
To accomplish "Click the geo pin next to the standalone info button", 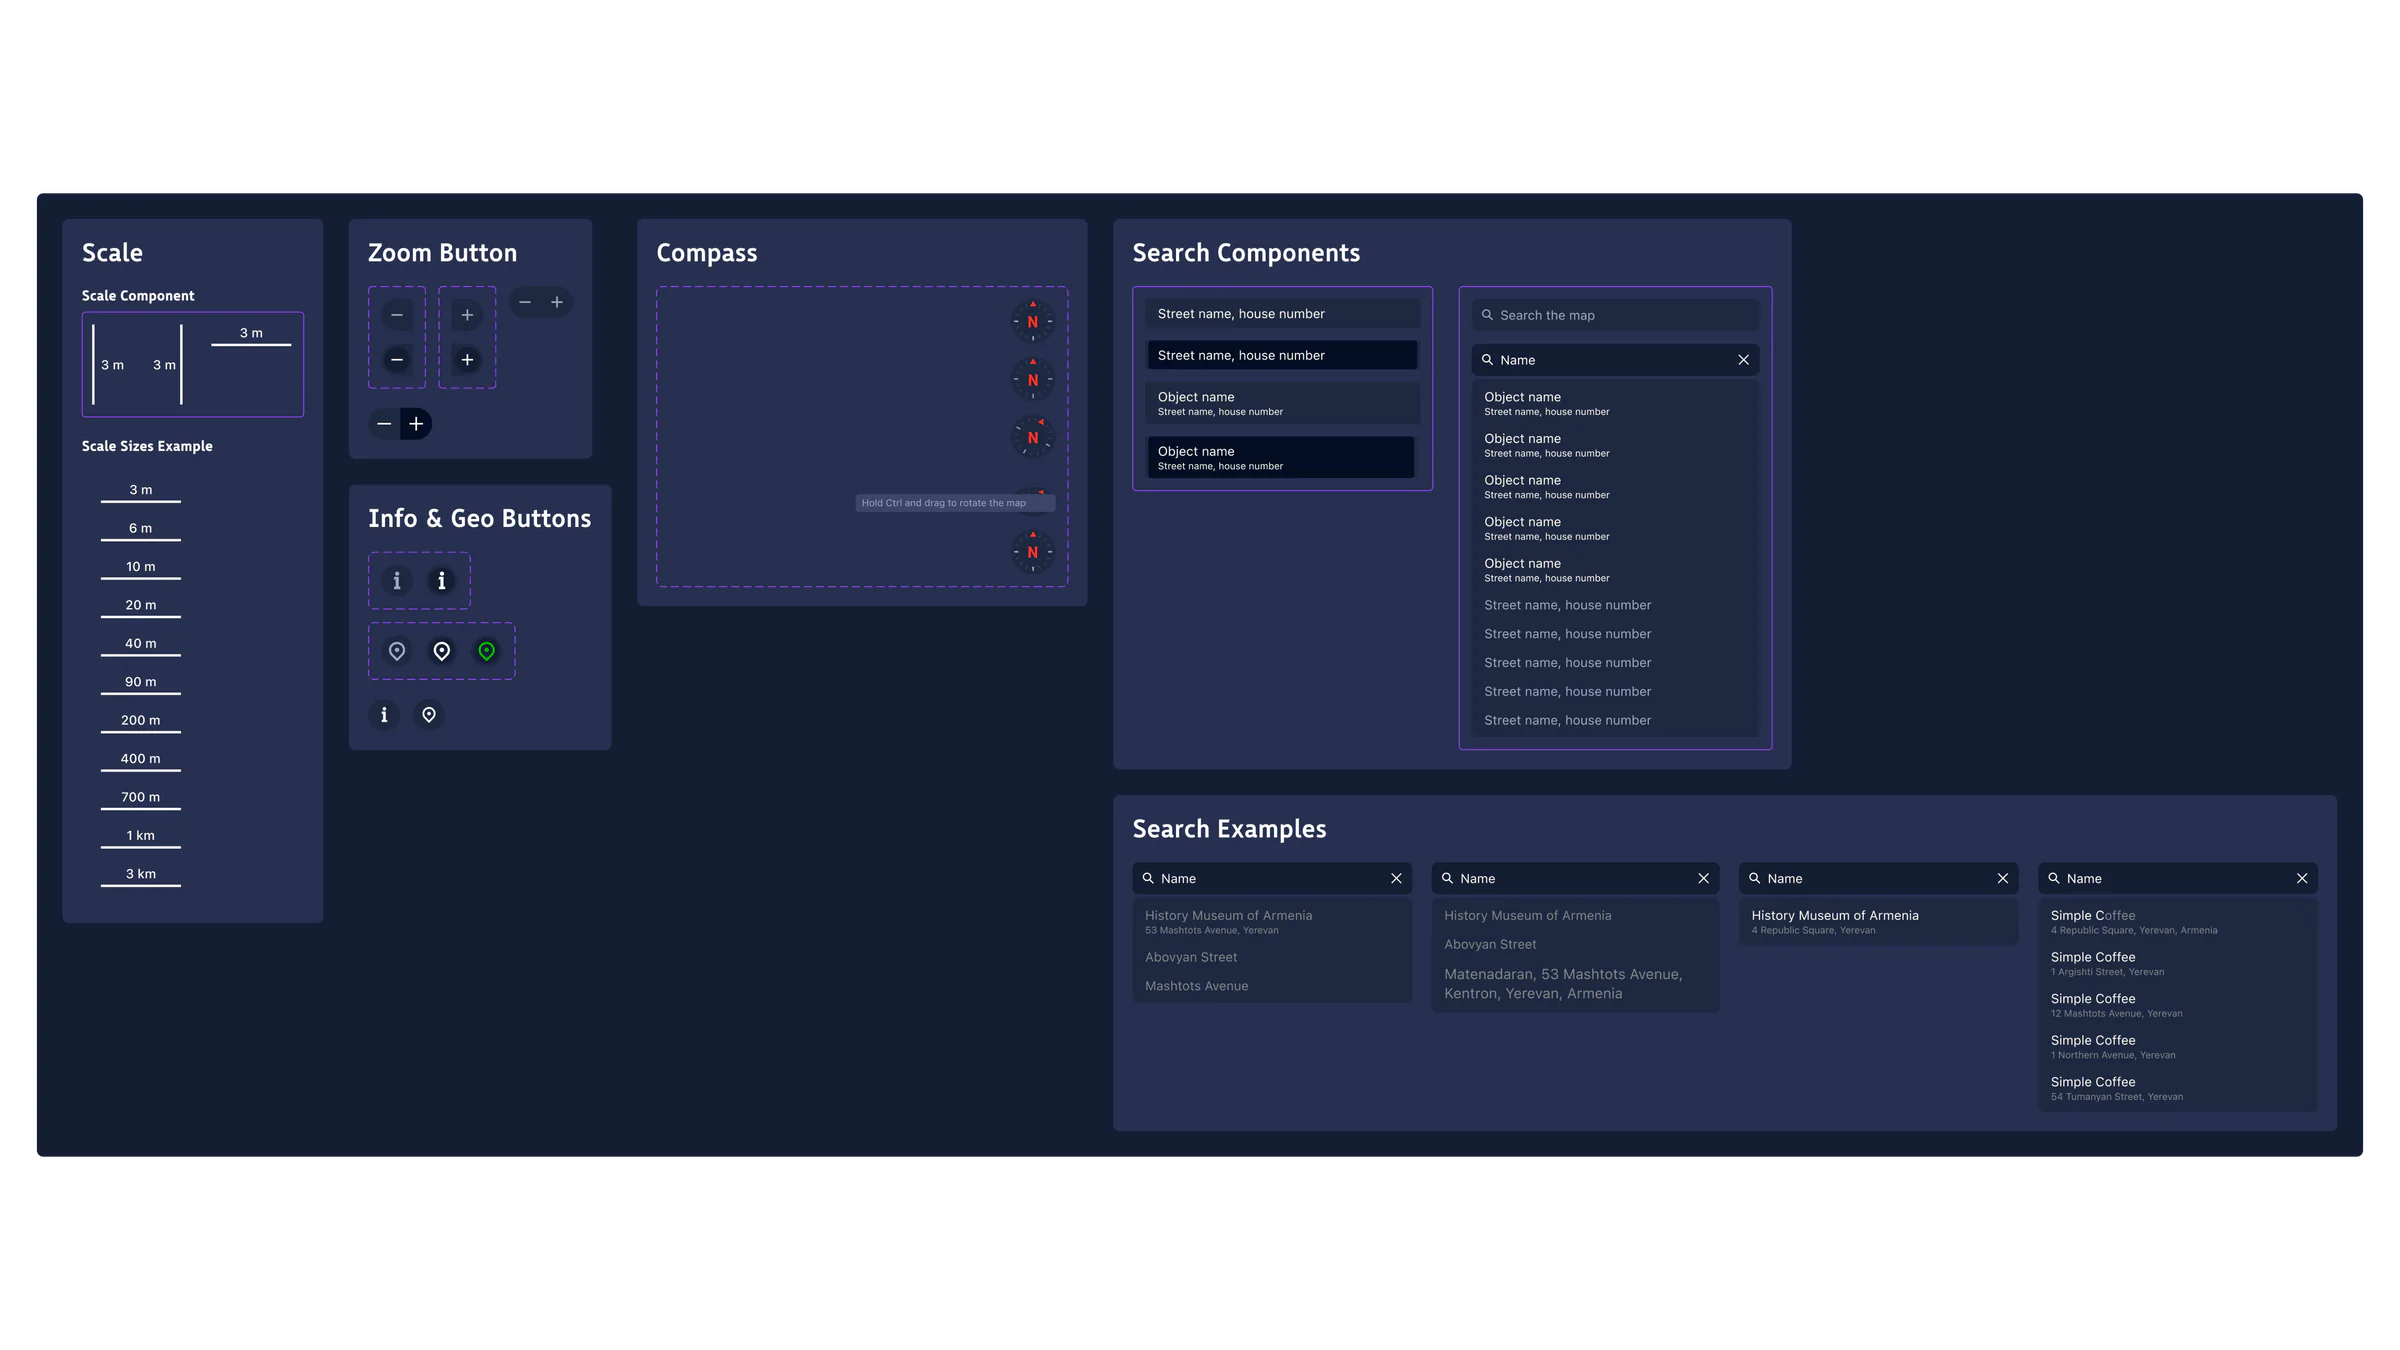I will pyautogui.click(x=429, y=715).
